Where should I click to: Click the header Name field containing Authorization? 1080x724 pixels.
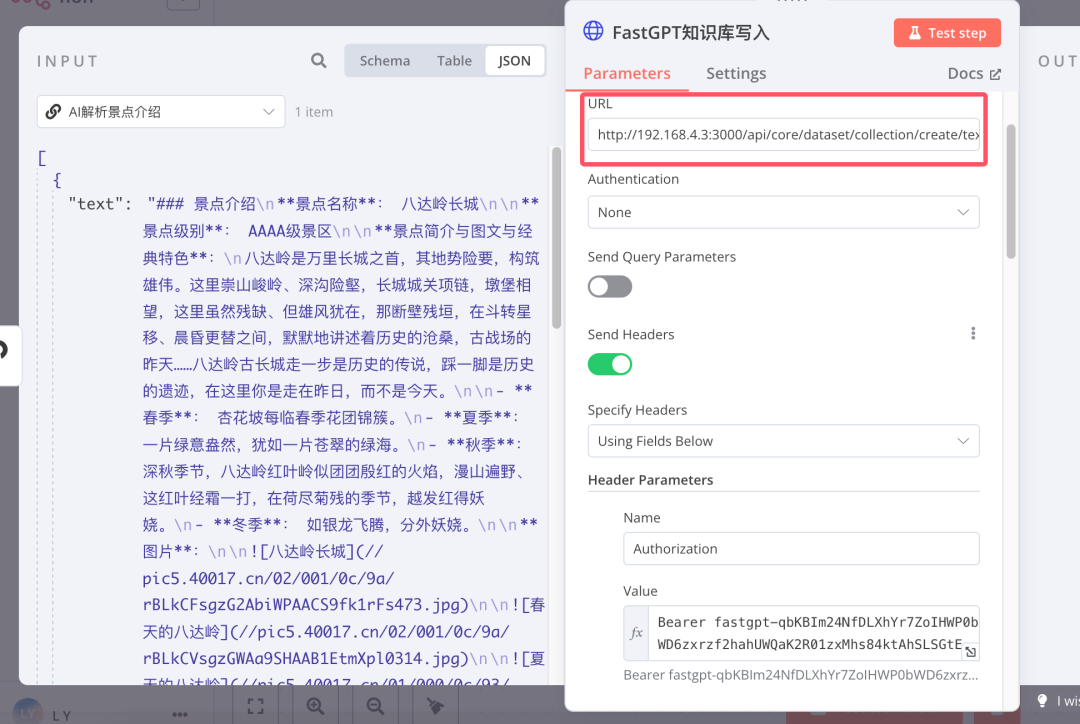coord(801,548)
